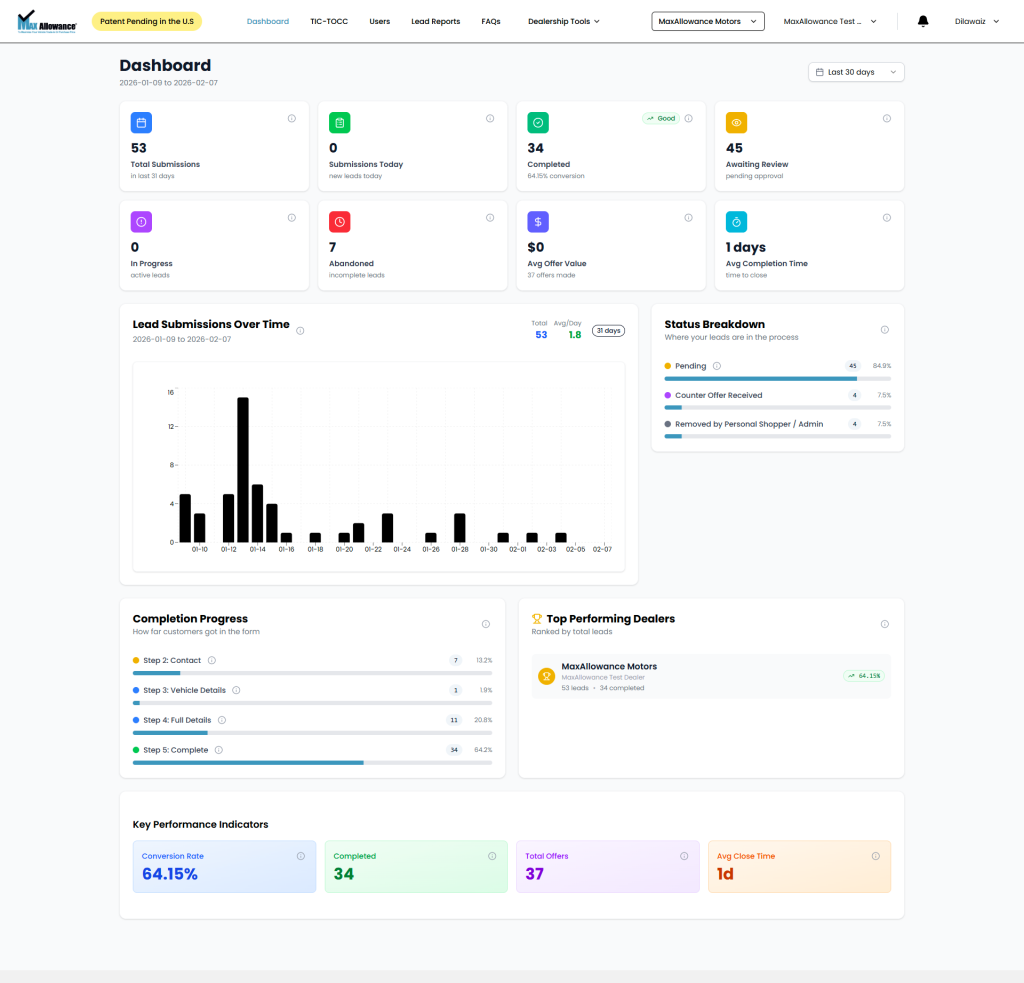
Task: Click the Top Performing Dealers info icon
Action: tap(884, 624)
